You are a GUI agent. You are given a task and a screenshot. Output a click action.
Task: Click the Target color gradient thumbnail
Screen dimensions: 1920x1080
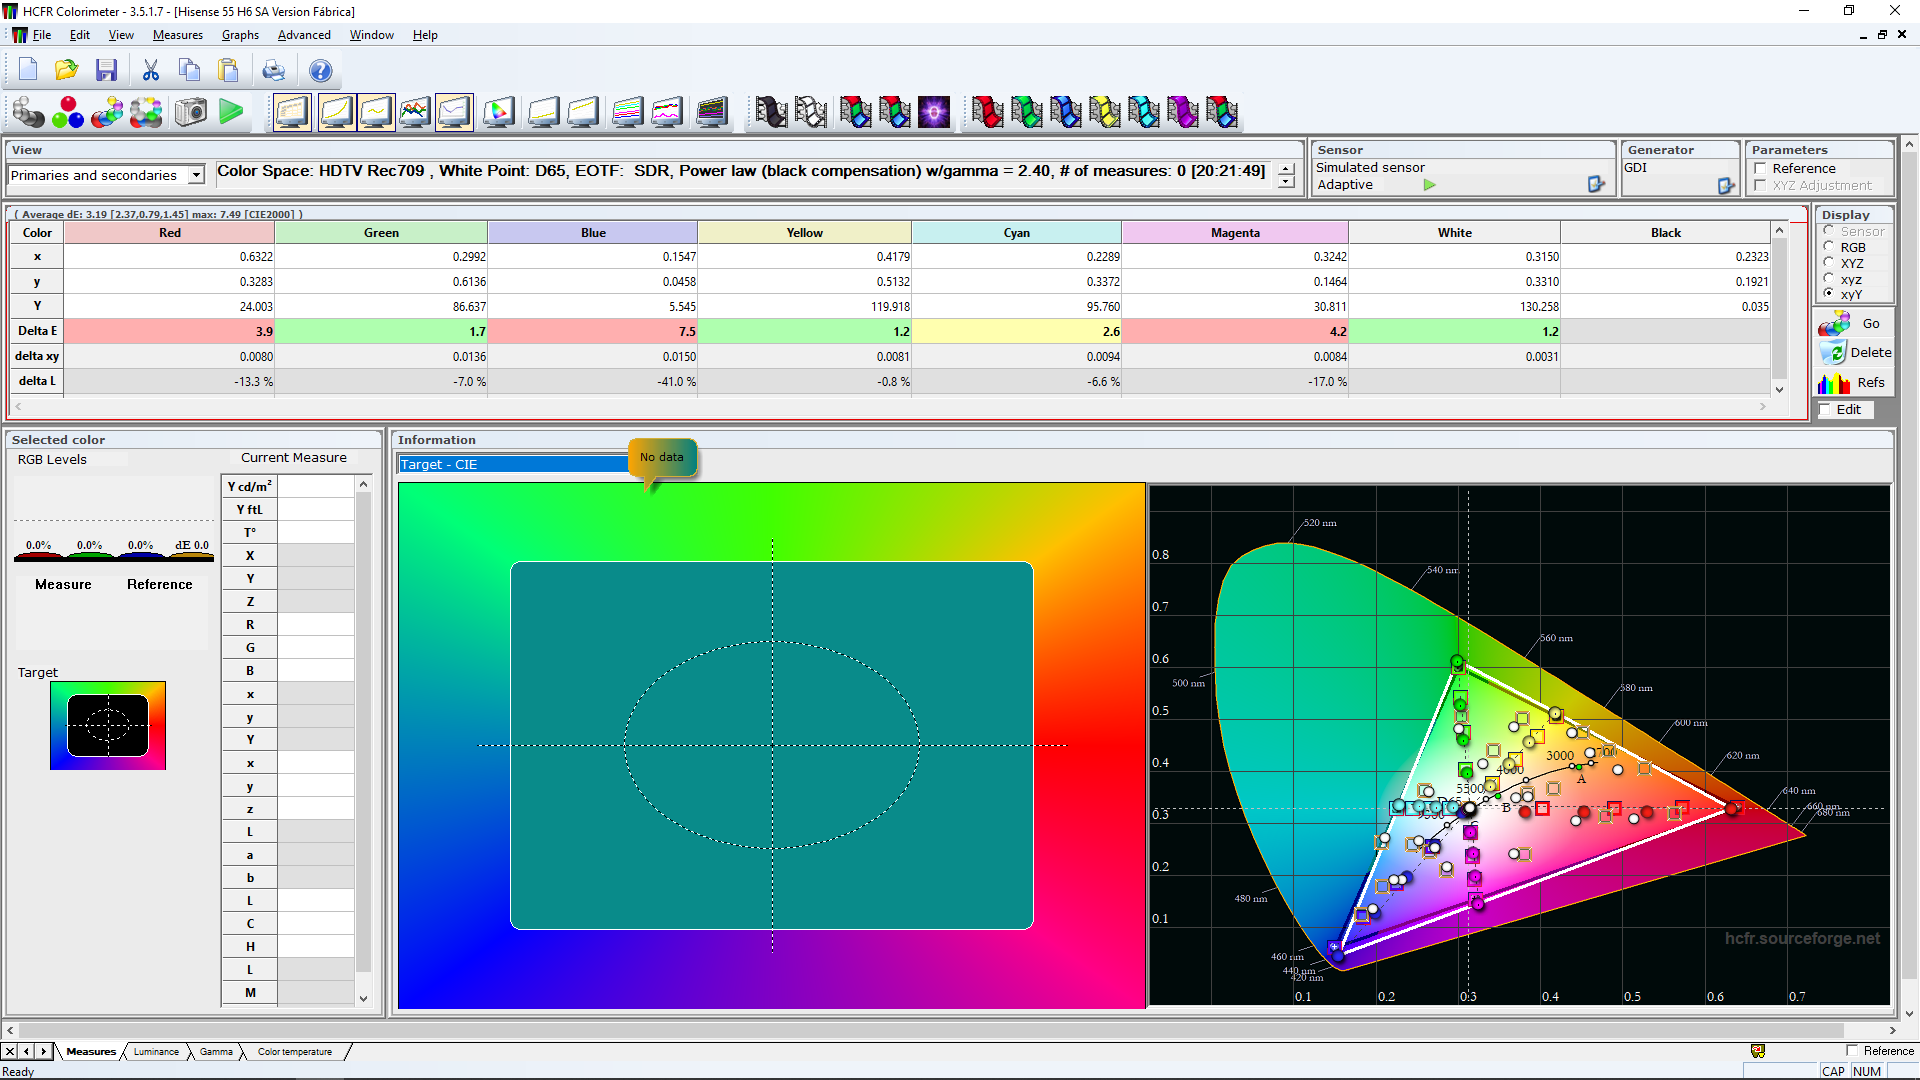(108, 725)
